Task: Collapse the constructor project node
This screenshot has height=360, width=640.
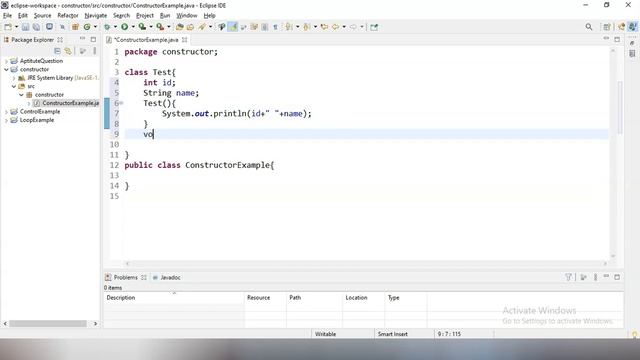Action: coord(6,69)
